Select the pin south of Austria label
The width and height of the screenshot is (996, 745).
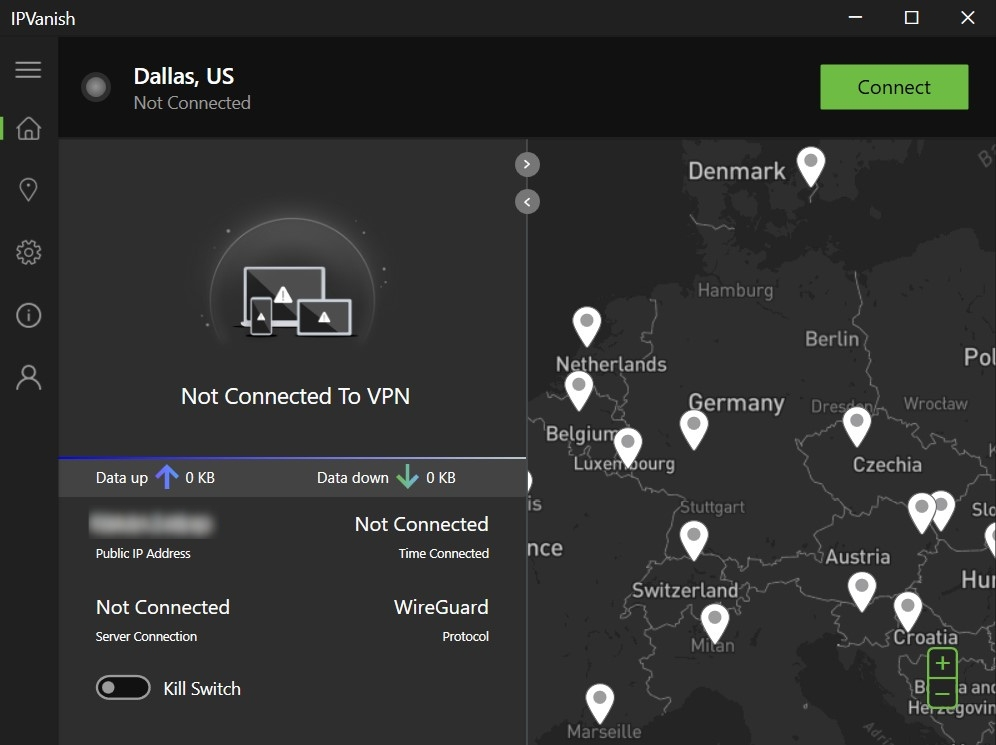click(x=862, y=591)
